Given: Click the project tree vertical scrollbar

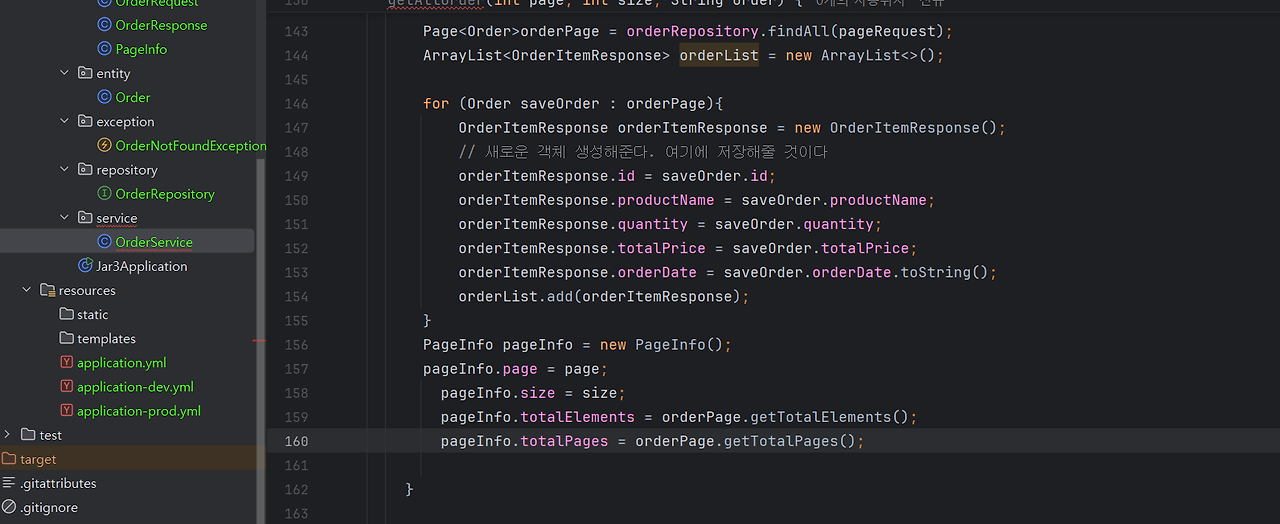Looking at the screenshot, I should [x=261, y=340].
